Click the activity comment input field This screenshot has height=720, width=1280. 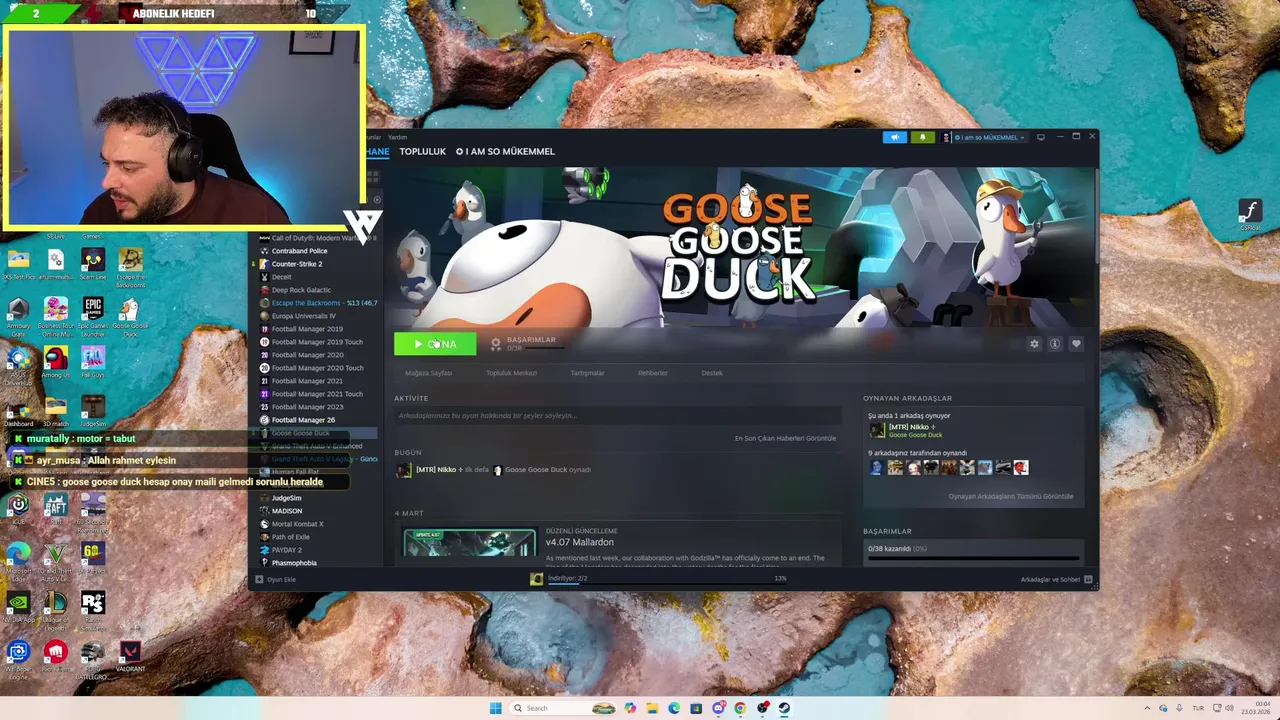tap(617, 416)
